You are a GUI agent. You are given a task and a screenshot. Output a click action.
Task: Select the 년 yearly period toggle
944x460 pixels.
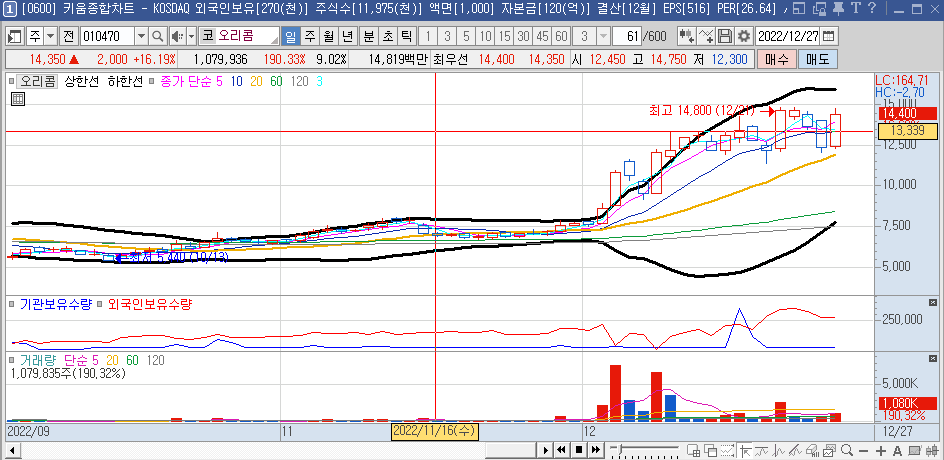347,36
